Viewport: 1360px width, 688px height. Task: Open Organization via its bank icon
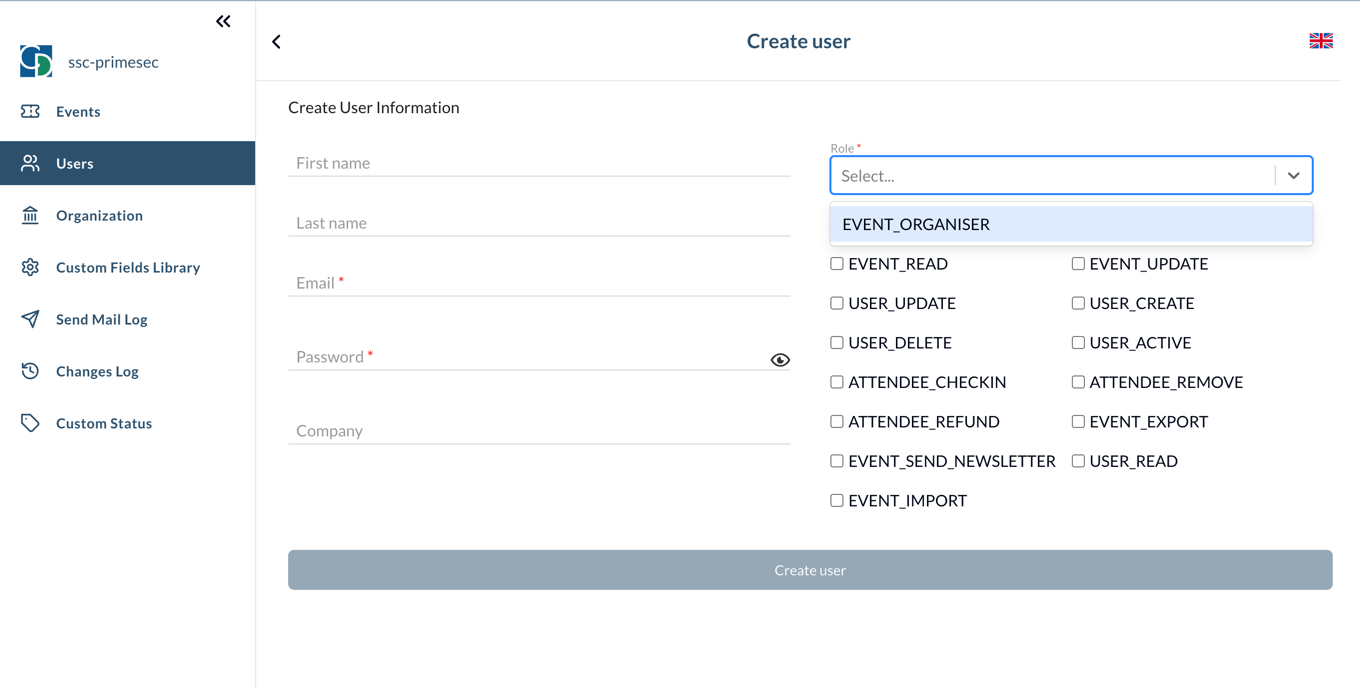click(x=31, y=215)
